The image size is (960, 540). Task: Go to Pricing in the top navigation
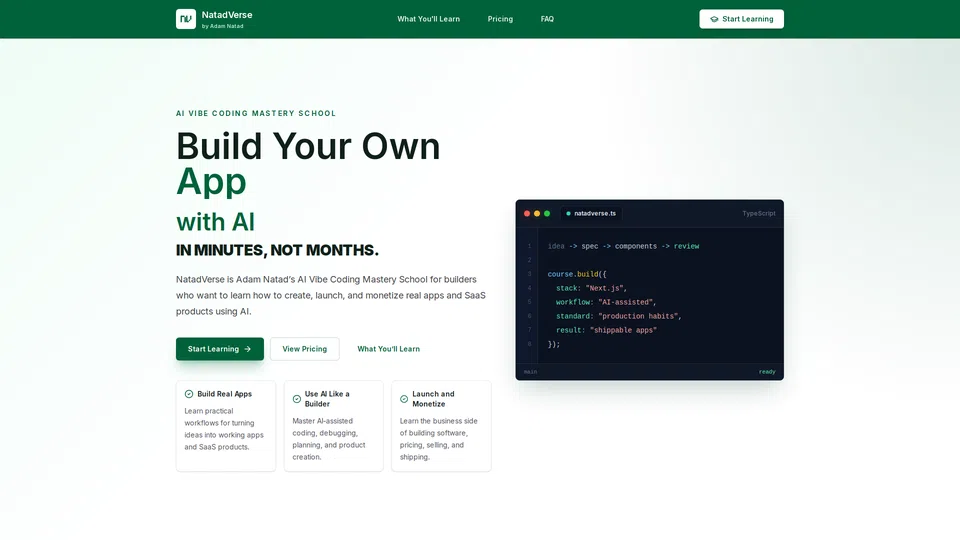(x=500, y=19)
